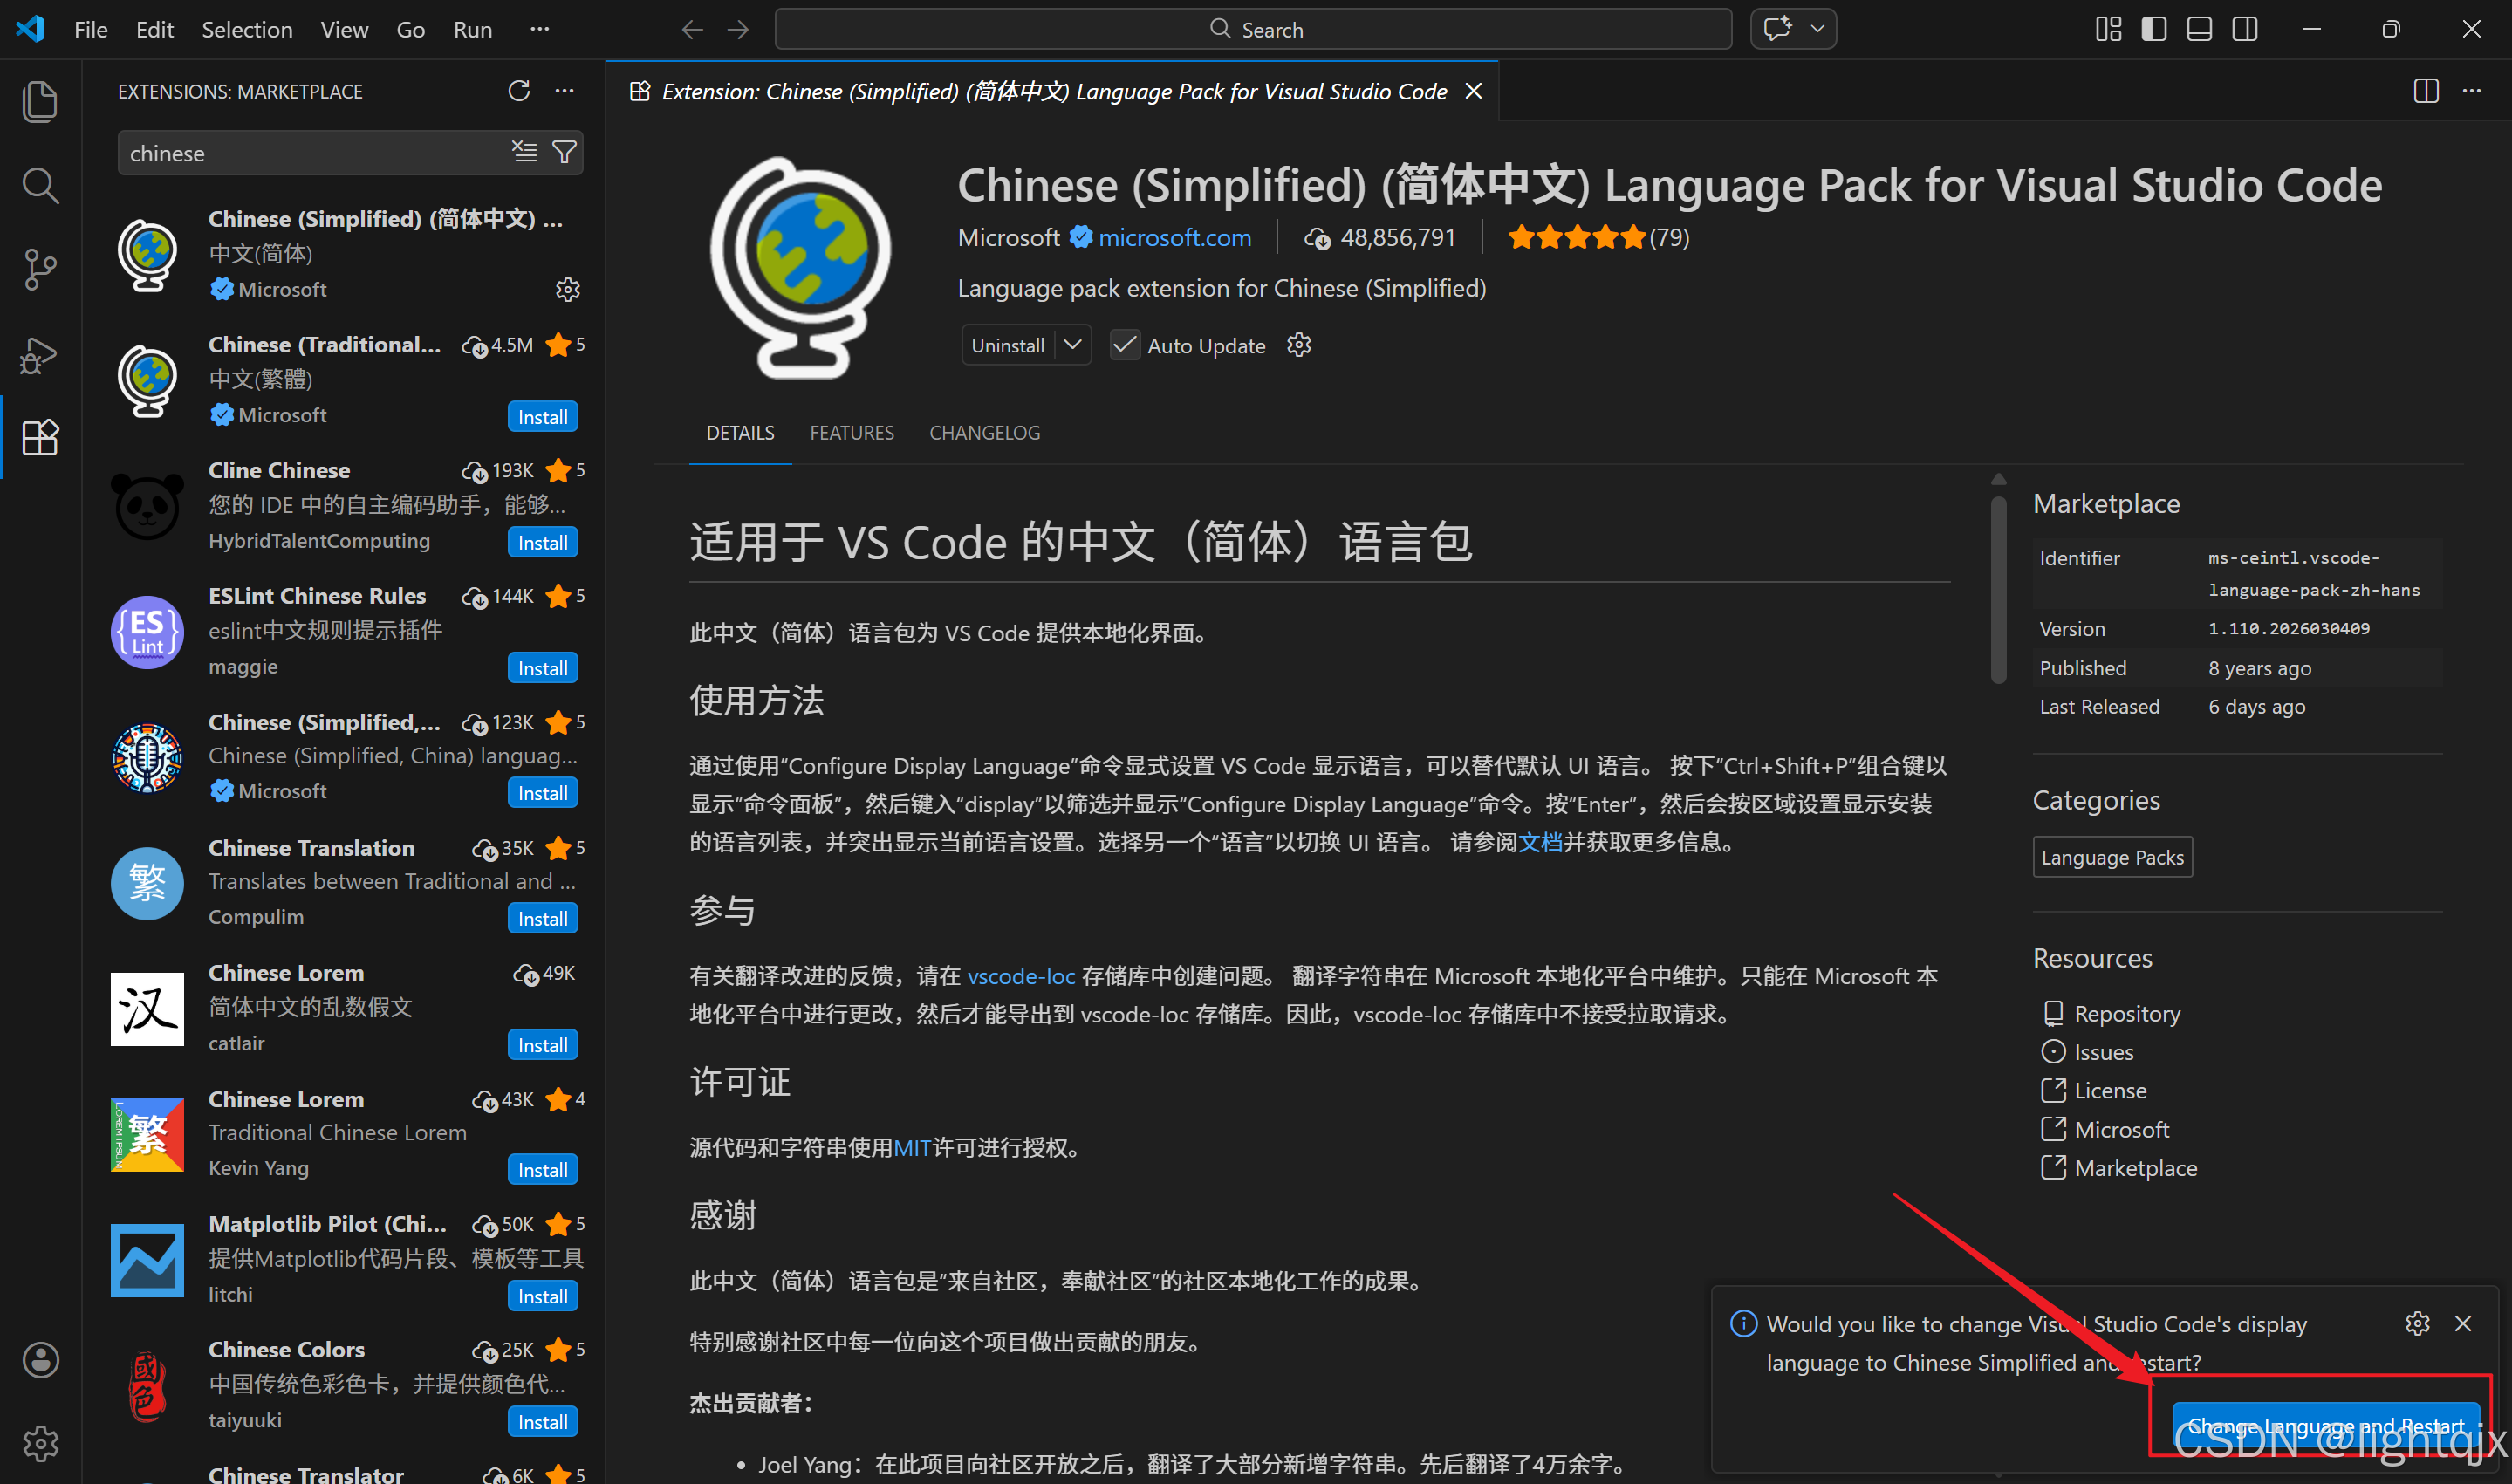Open the microsoft.com publisher link
The image size is (2512, 1484).
point(1174,238)
